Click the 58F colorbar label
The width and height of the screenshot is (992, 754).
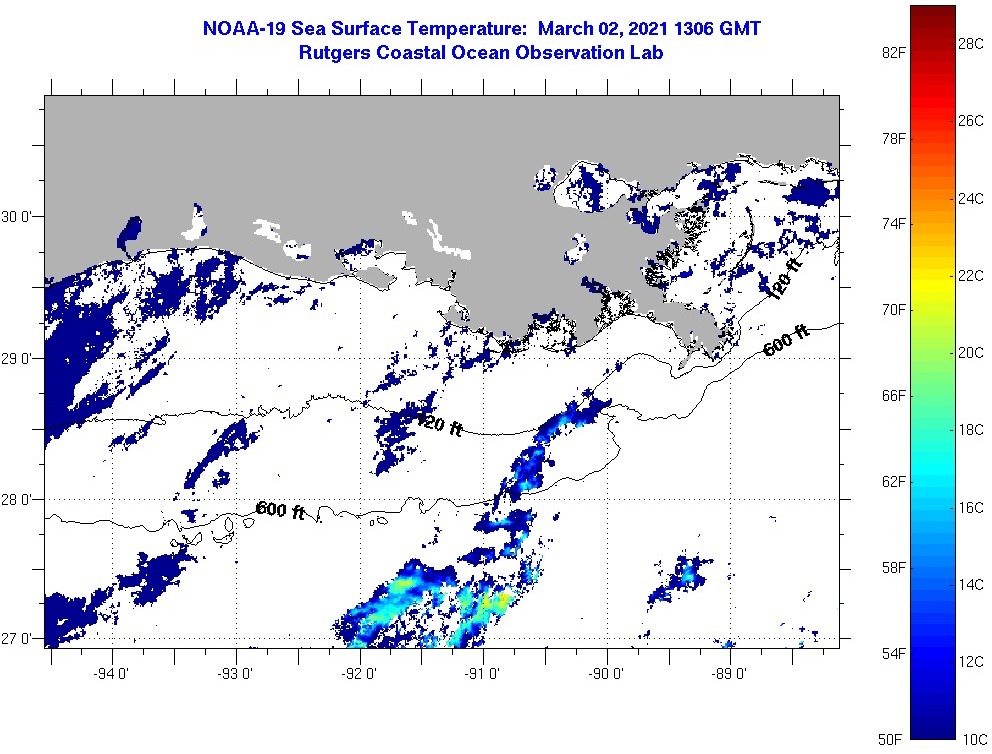[x=893, y=567]
